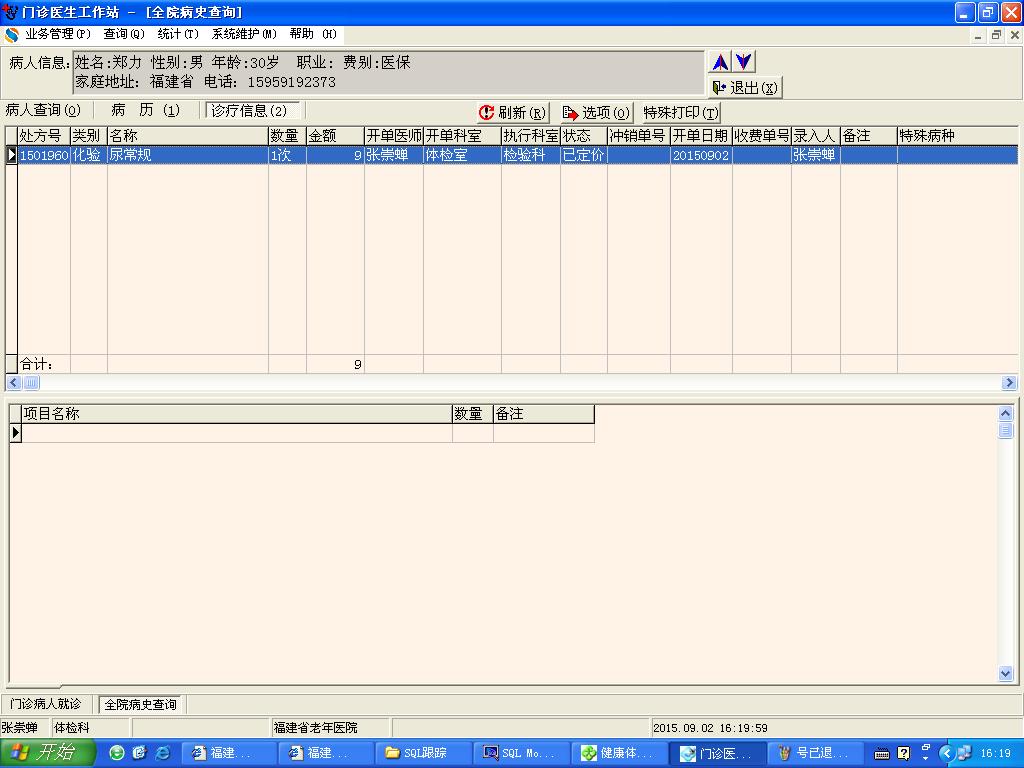The width and height of the screenshot is (1024, 768).
Task: Switch to the 病历(1) tab
Action: tap(145, 110)
